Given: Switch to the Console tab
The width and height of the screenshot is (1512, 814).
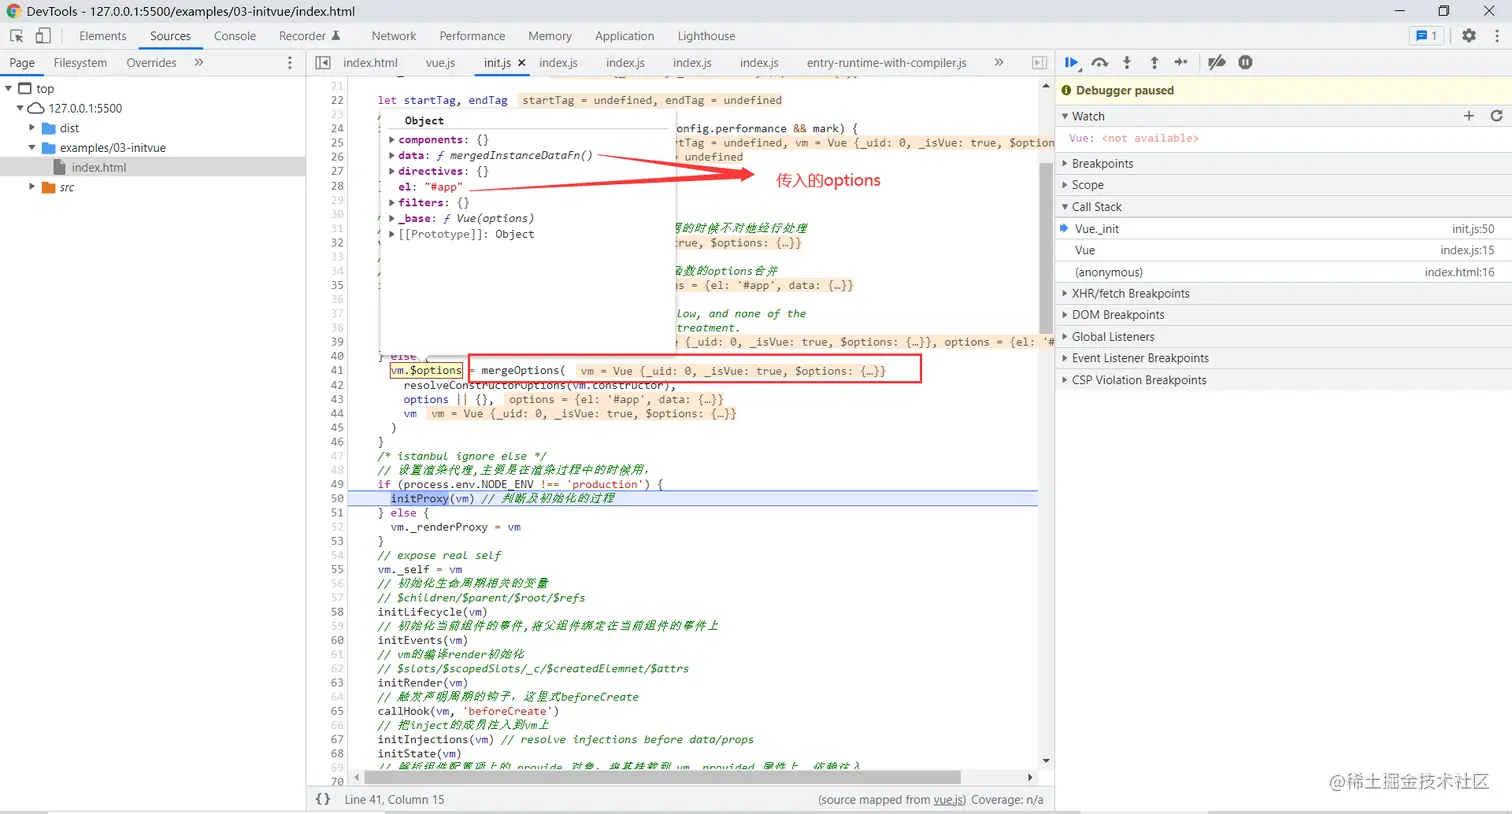Looking at the screenshot, I should [235, 36].
